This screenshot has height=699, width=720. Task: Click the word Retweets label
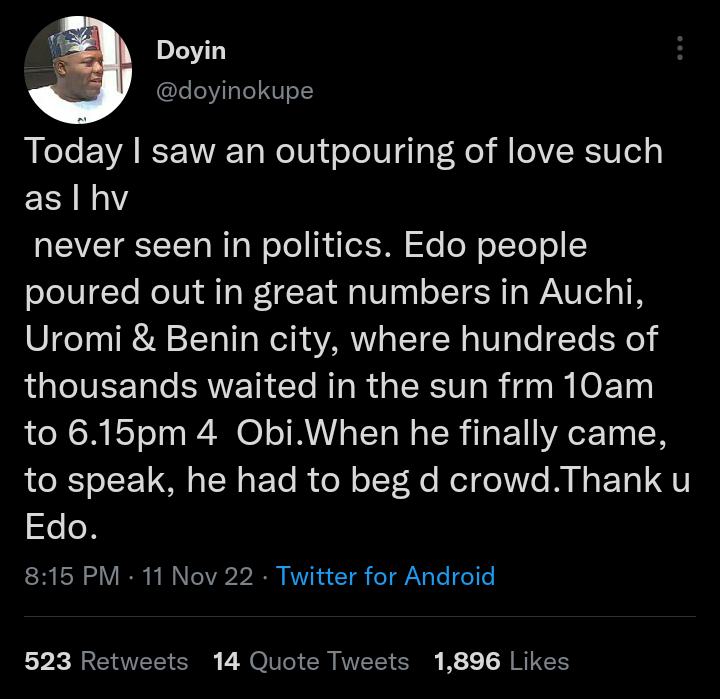pos(135,661)
